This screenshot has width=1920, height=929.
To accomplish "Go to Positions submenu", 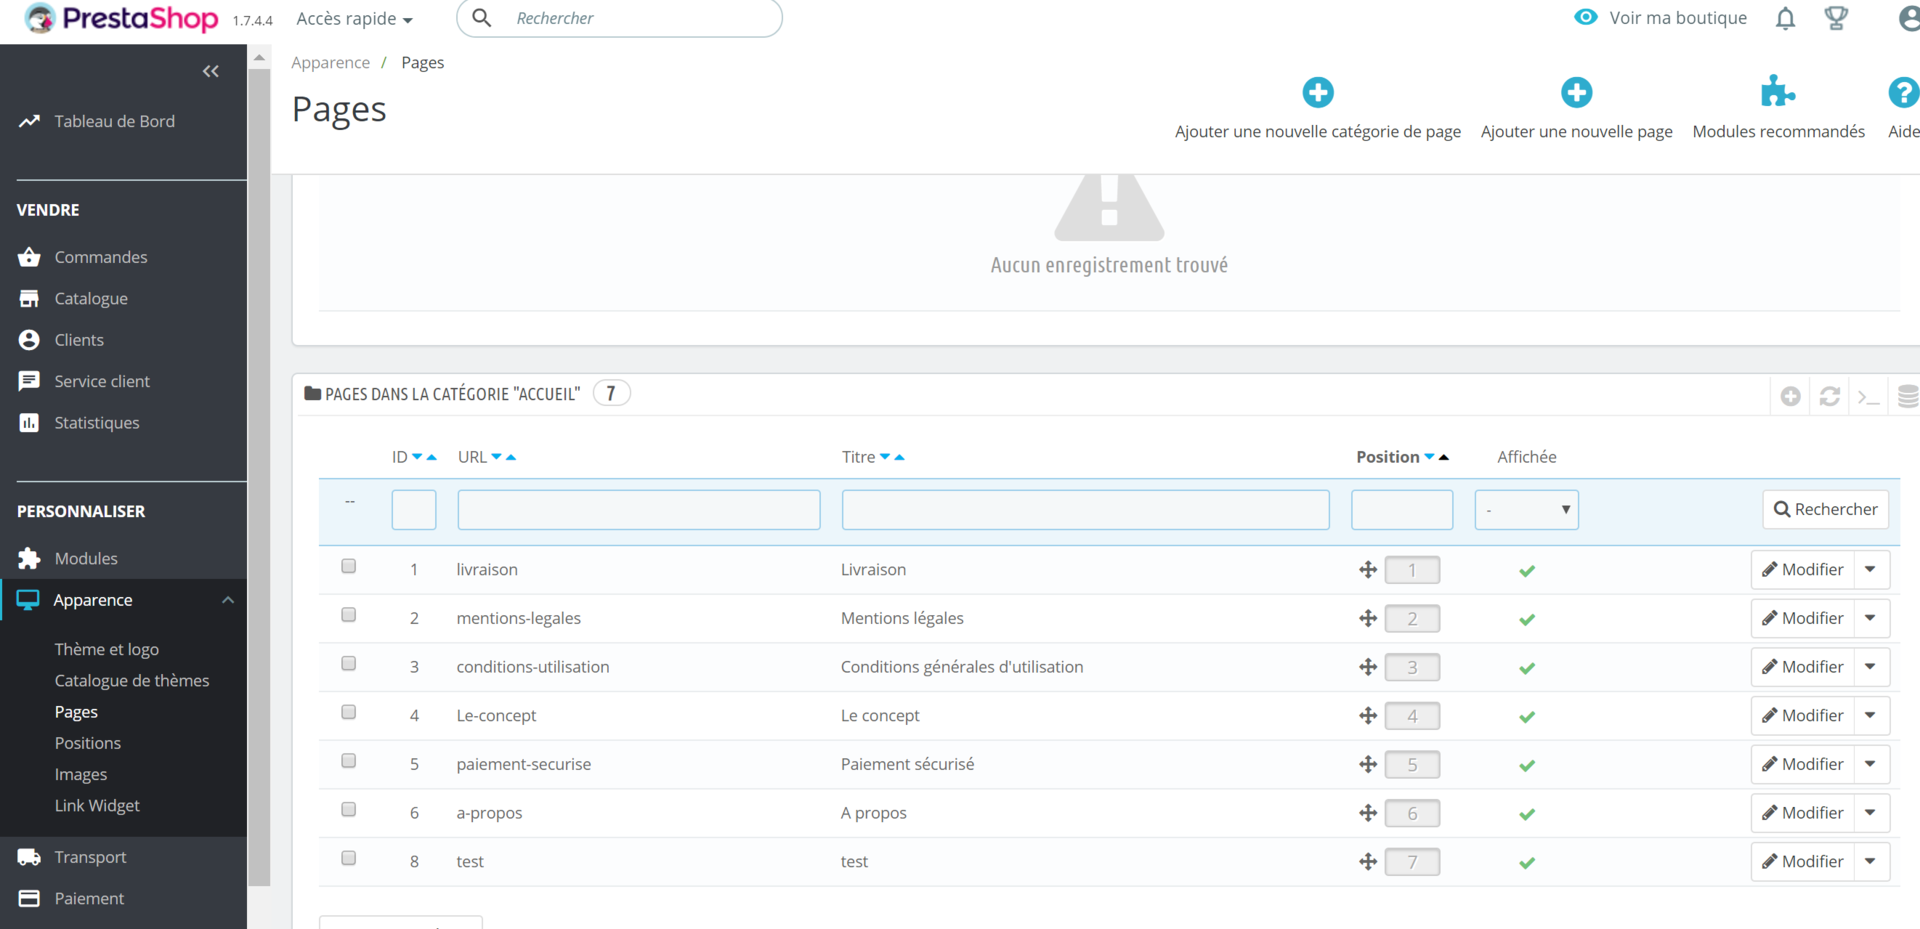I will tap(88, 743).
